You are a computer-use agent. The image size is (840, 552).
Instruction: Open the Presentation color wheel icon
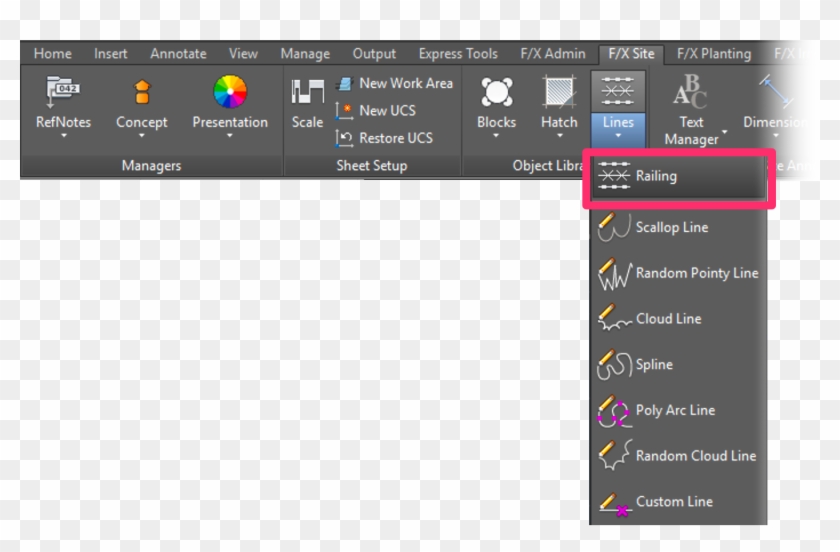point(230,93)
